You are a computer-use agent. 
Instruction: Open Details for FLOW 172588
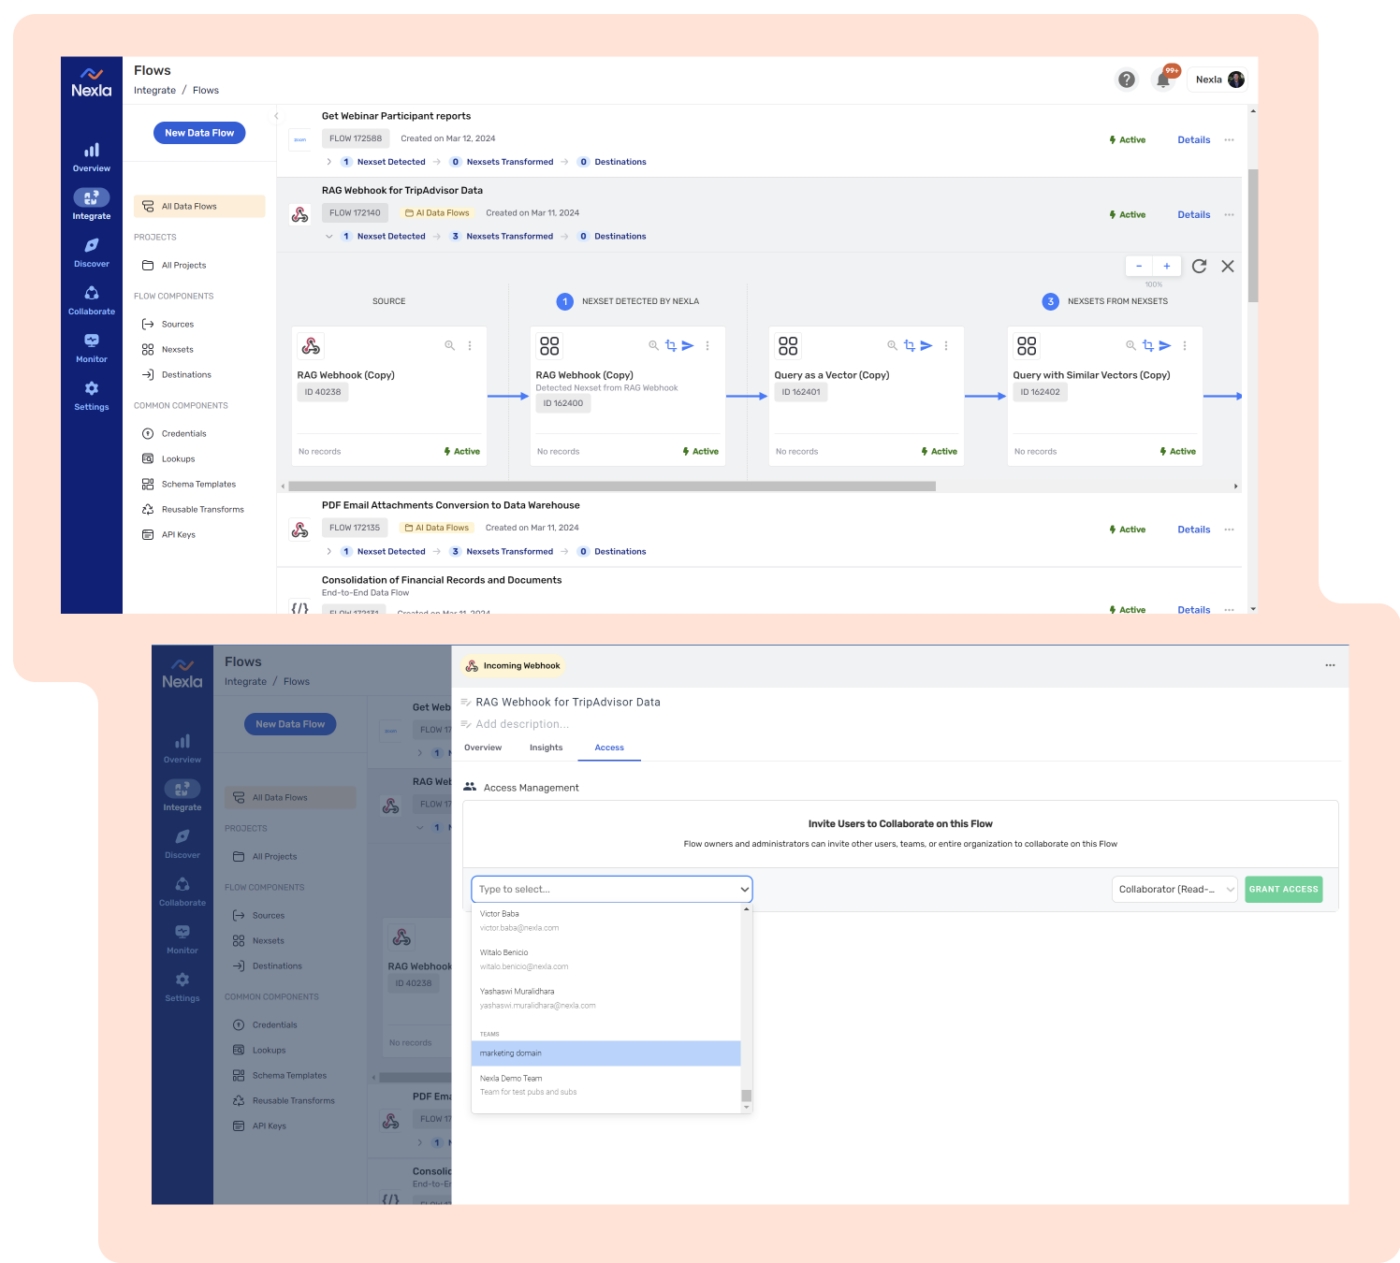click(x=1193, y=139)
